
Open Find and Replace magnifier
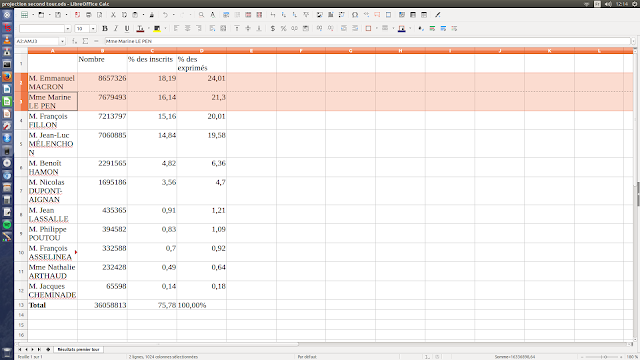201,15
